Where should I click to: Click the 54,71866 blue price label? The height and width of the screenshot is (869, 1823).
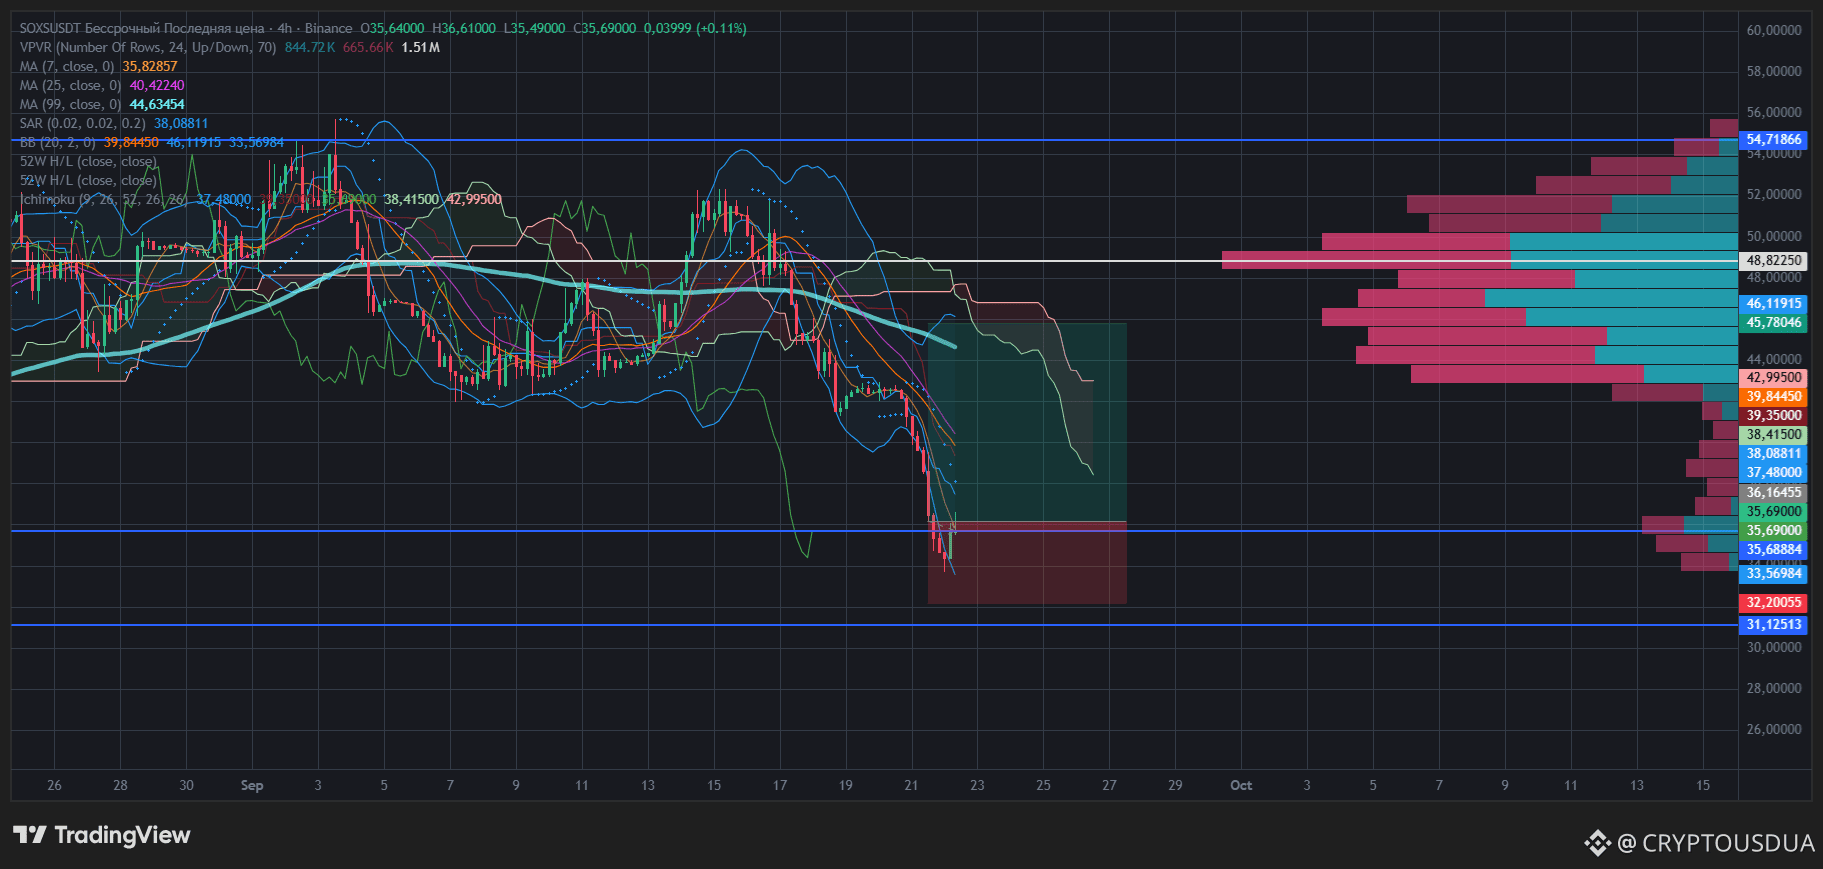coord(1773,140)
